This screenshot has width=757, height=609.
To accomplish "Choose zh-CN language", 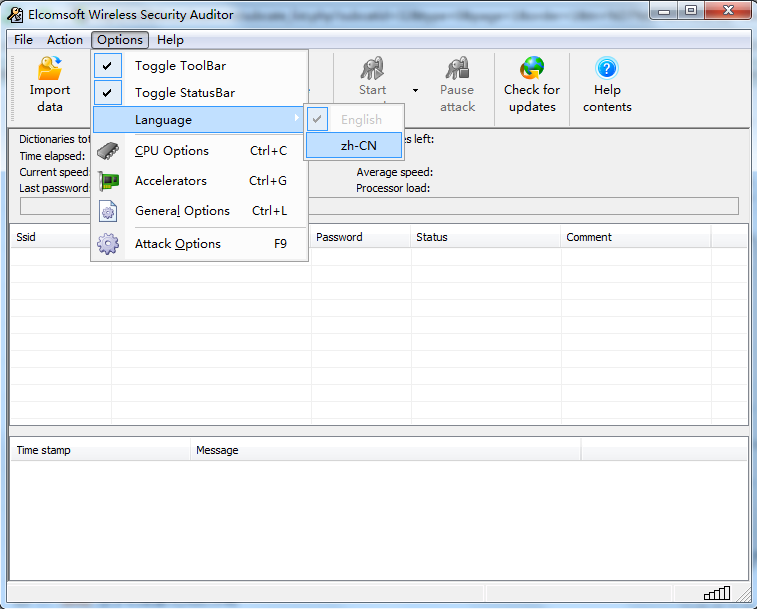I will [x=354, y=145].
